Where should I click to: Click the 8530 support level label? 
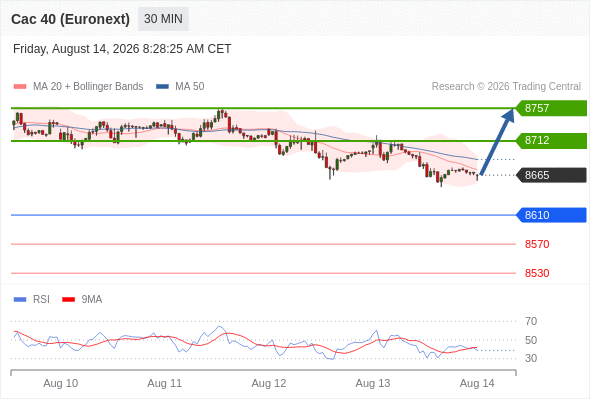click(537, 273)
